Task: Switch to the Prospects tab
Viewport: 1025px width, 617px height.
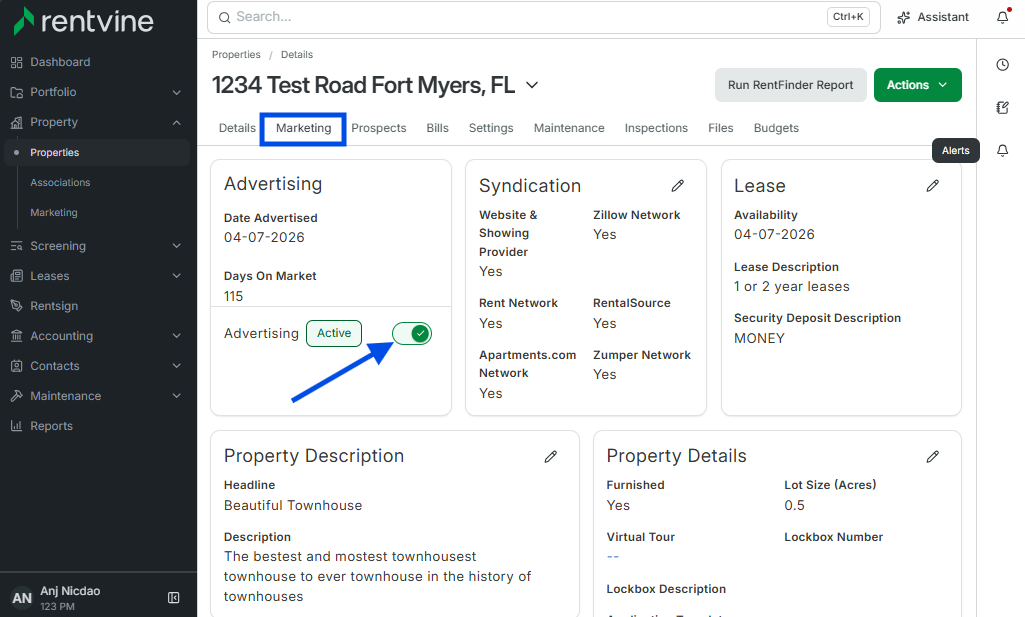Action: 378,128
